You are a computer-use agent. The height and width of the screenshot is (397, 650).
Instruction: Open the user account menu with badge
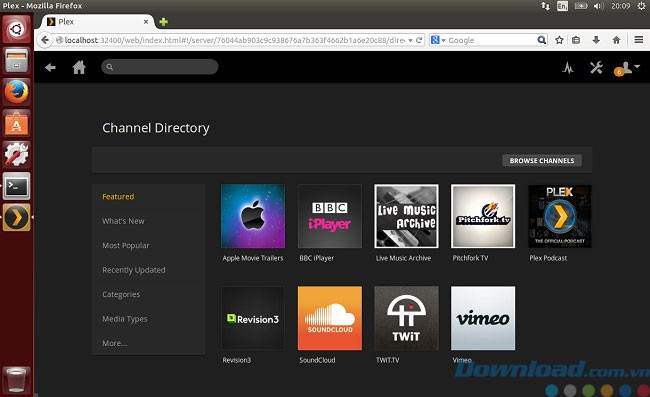[x=627, y=68]
